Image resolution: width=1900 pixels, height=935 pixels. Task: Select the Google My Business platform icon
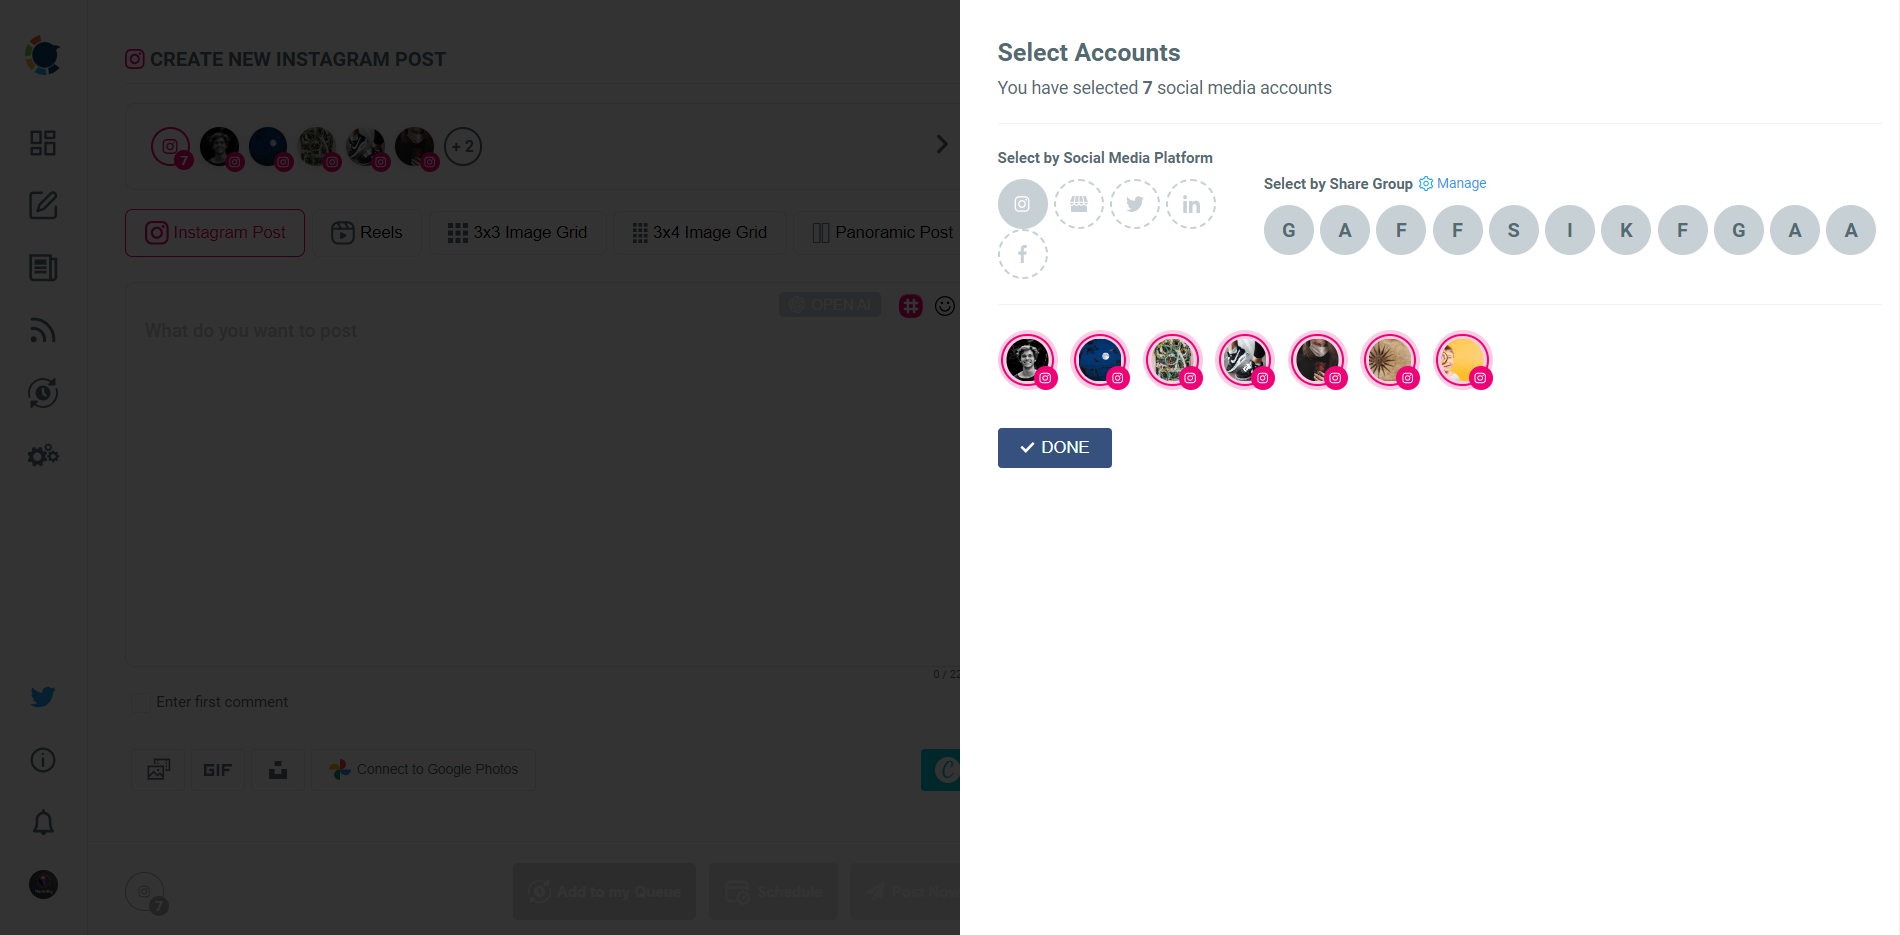coord(1078,203)
